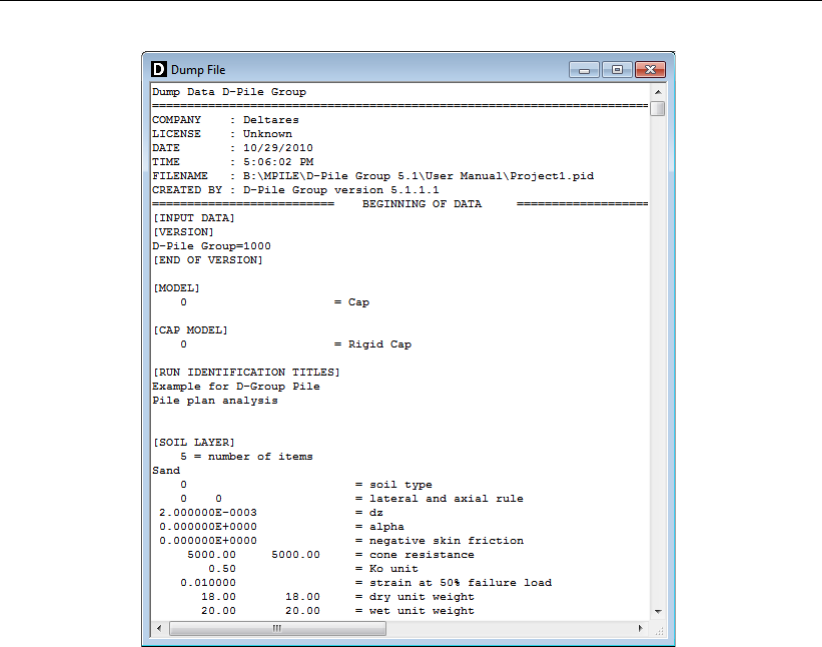Click the 0.50 Ko unit value

pyautogui.click(x=222, y=569)
